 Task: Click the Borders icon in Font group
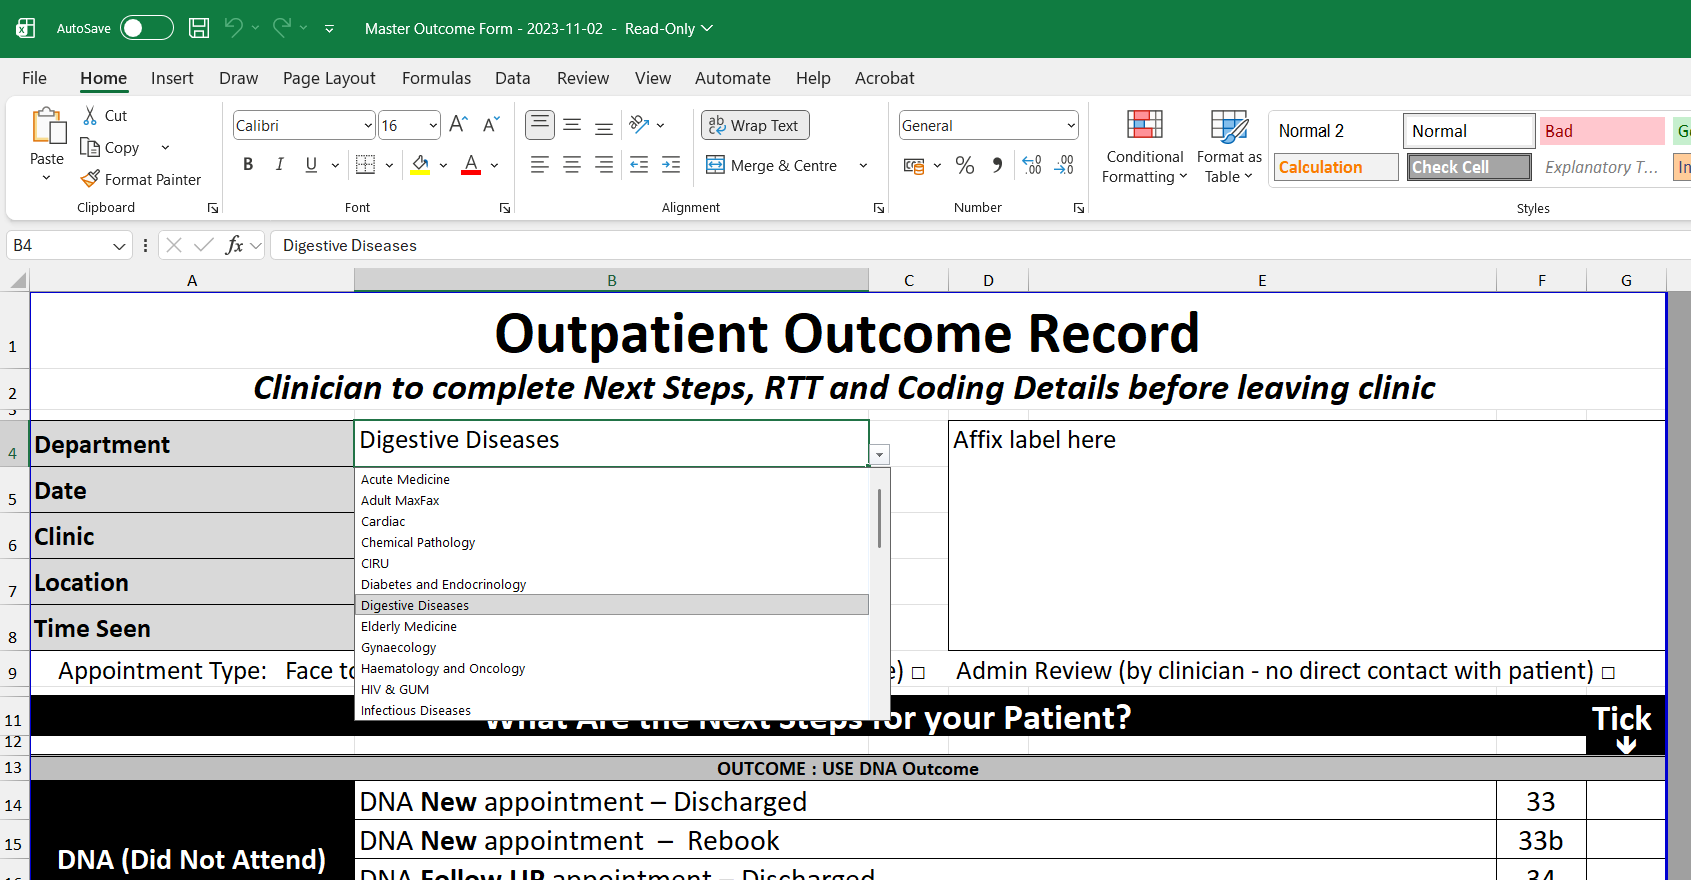pos(366,165)
